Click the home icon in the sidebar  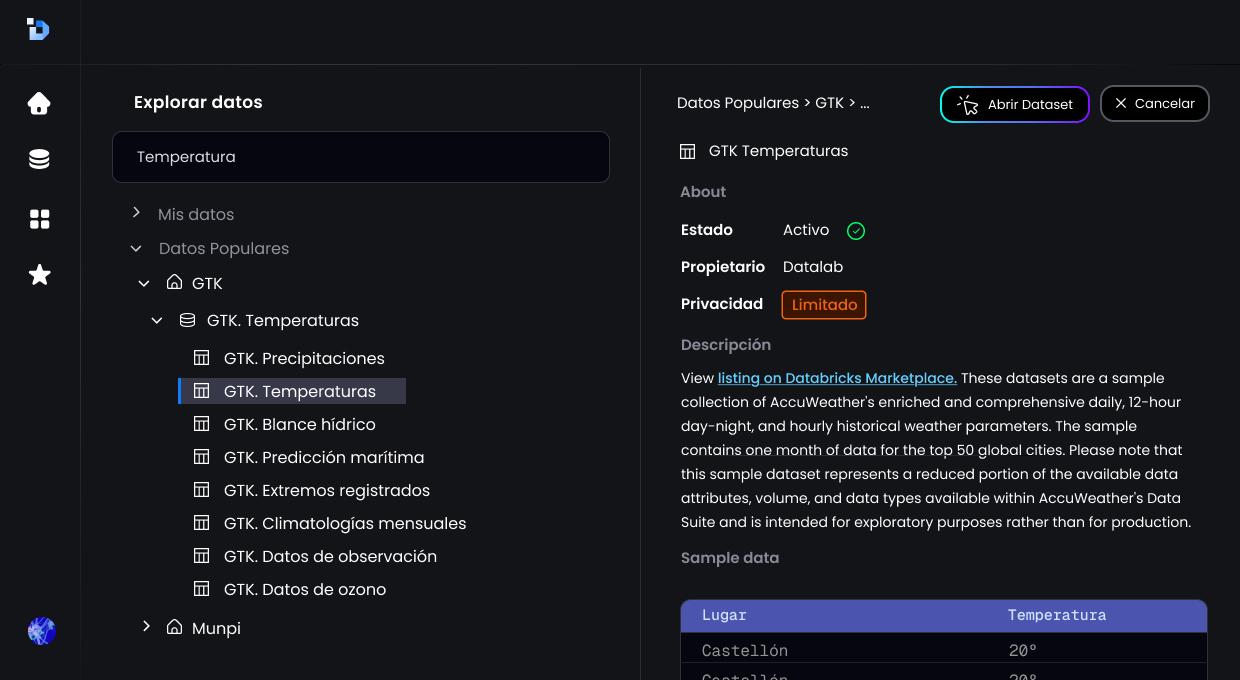[39, 103]
